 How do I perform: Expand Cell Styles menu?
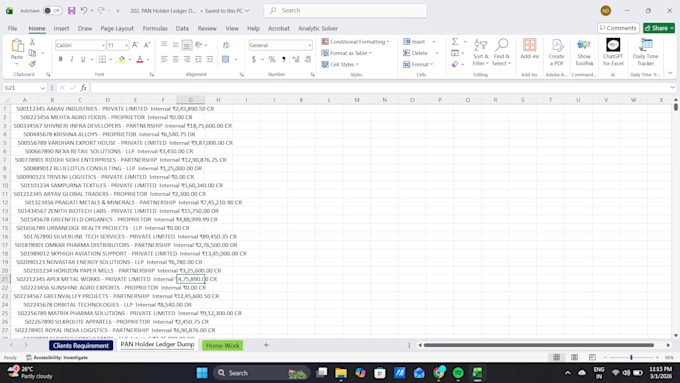point(340,64)
